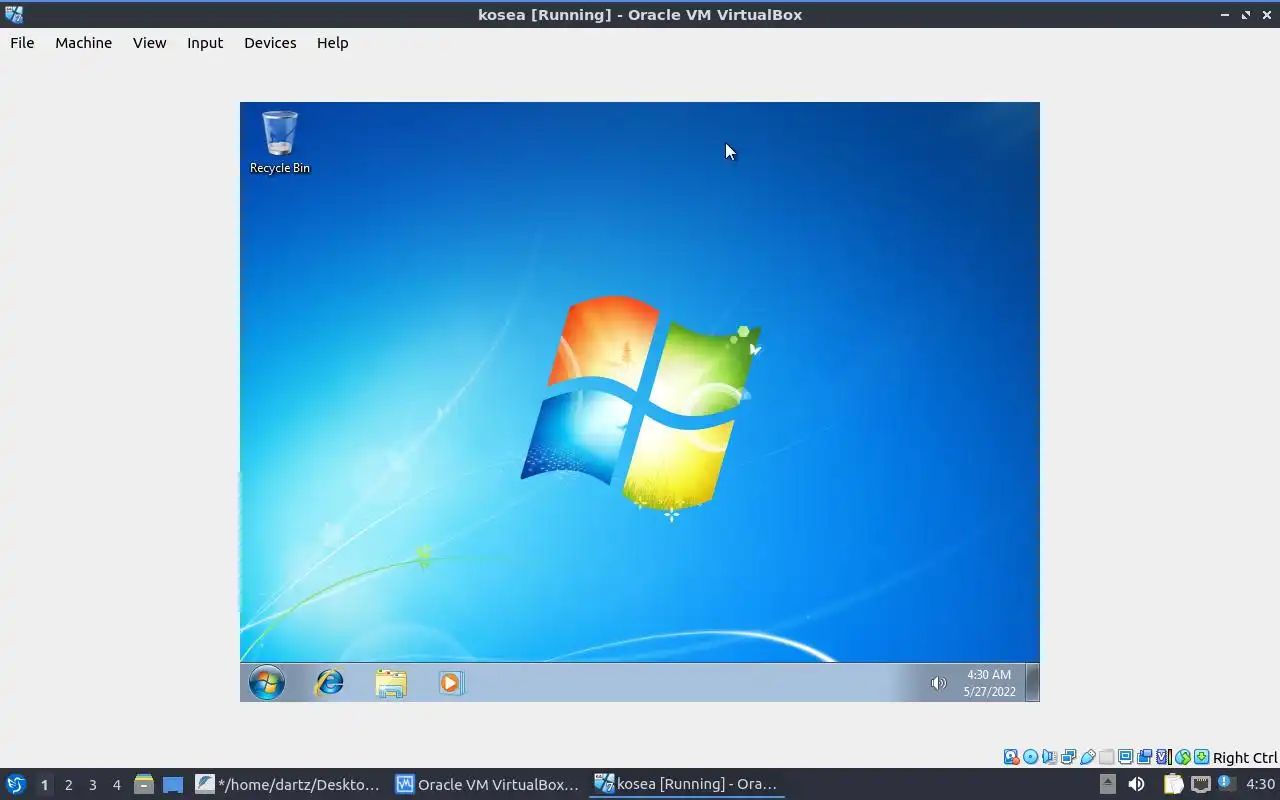Switch to host workspace 3
Screen dimensions: 1280x800
92,785
